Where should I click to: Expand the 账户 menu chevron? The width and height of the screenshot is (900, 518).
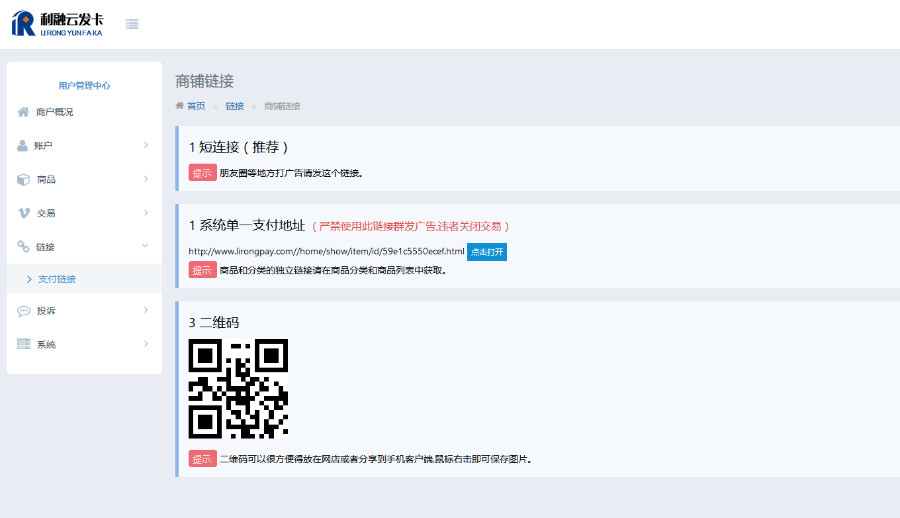click(x=146, y=145)
